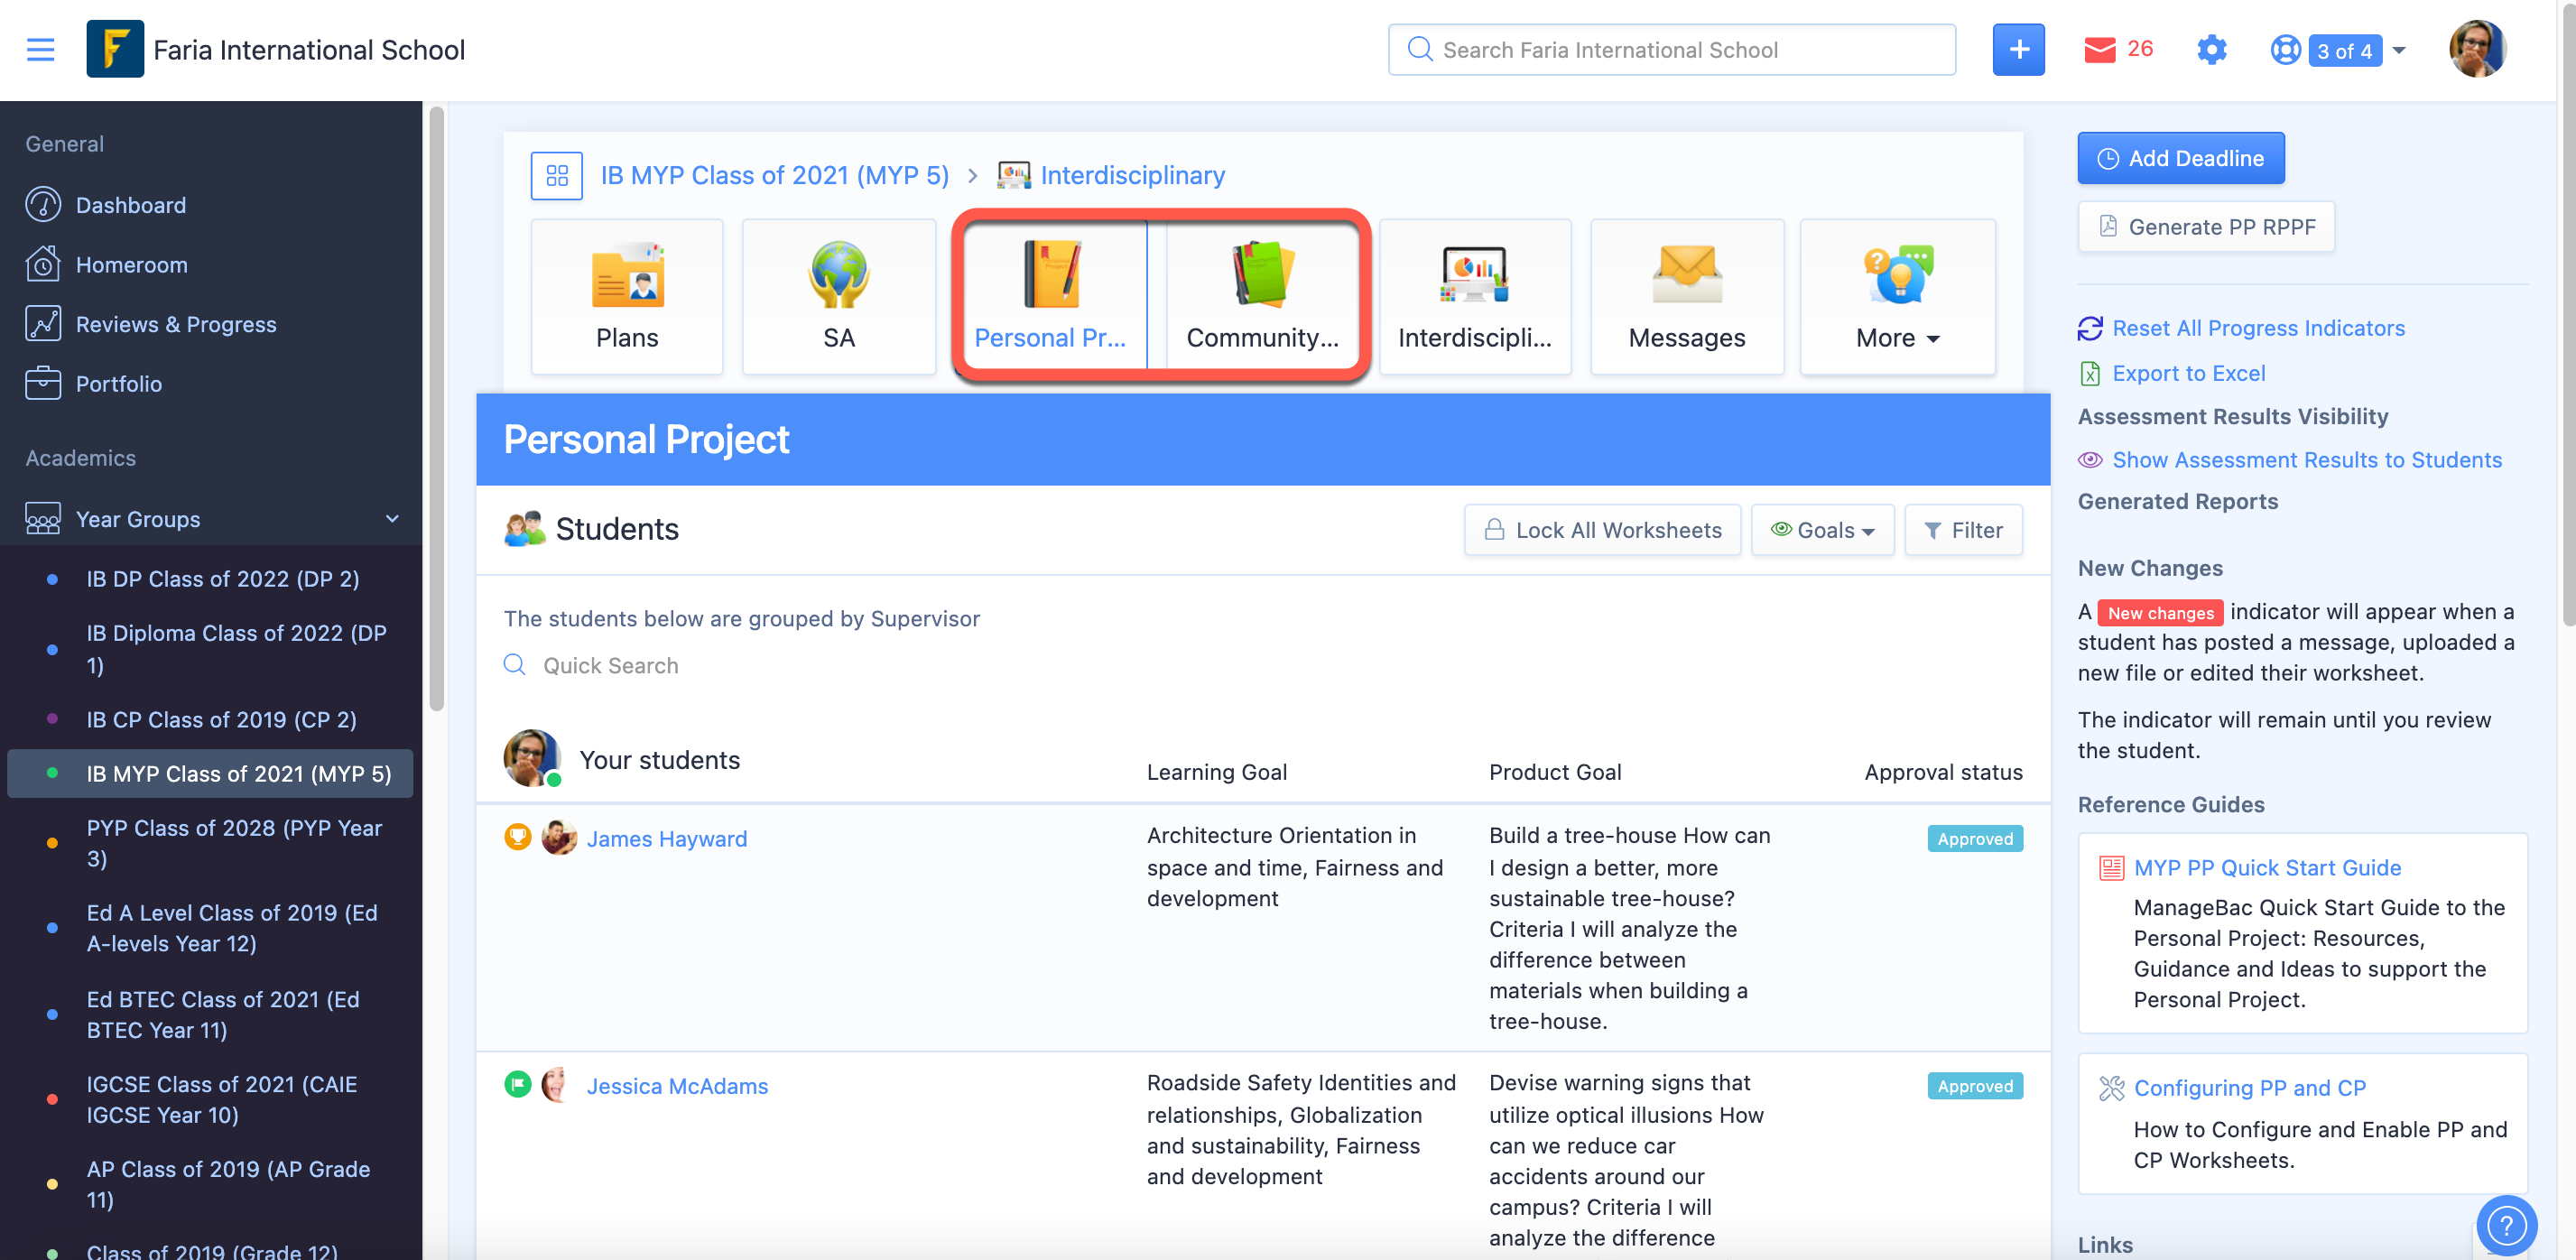Expand the More dropdown tab
Screen dimensions: 2576x1260
1898,296
